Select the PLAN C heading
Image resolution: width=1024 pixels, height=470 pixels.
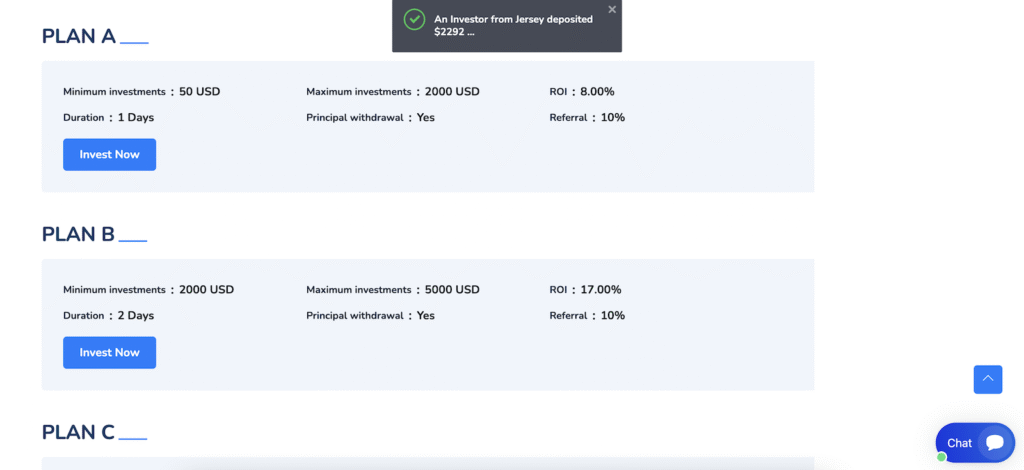point(78,432)
